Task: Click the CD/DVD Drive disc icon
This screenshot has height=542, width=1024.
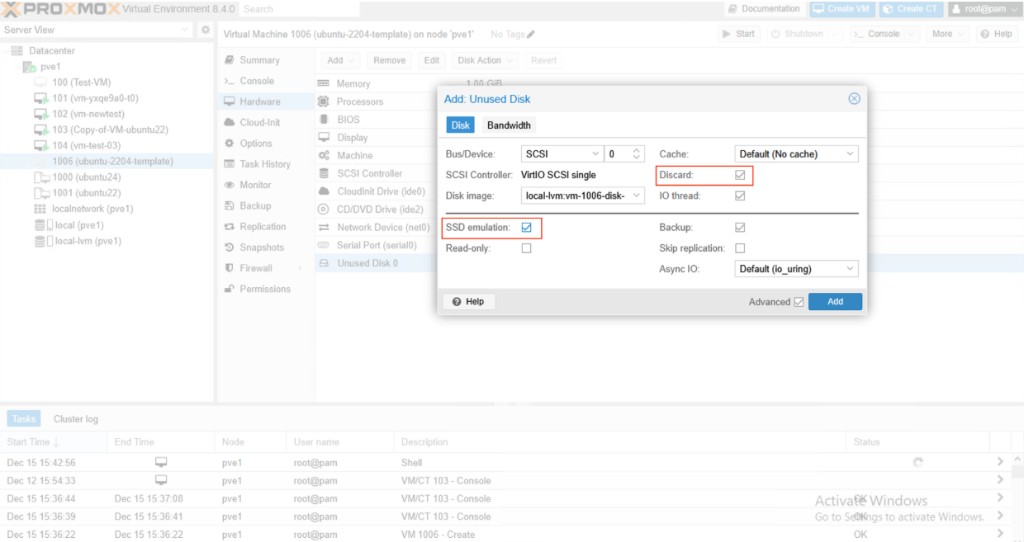Action: point(323,209)
